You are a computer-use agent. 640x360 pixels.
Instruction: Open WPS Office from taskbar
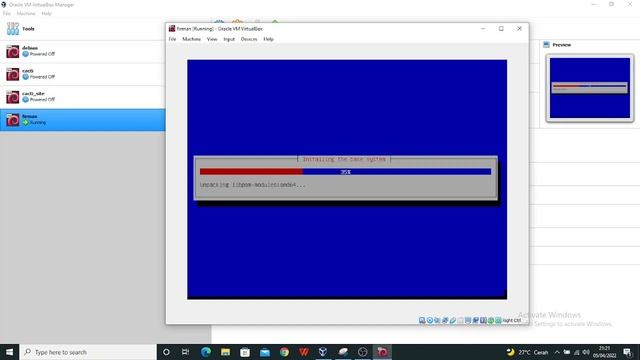[x=304, y=352]
